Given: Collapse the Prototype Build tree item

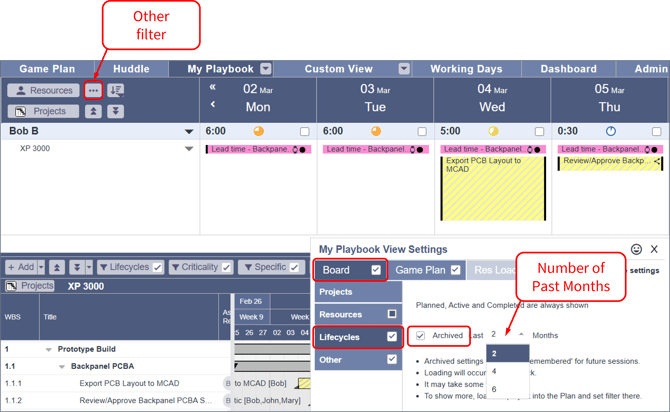Looking at the screenshot, I should point(48,350).
